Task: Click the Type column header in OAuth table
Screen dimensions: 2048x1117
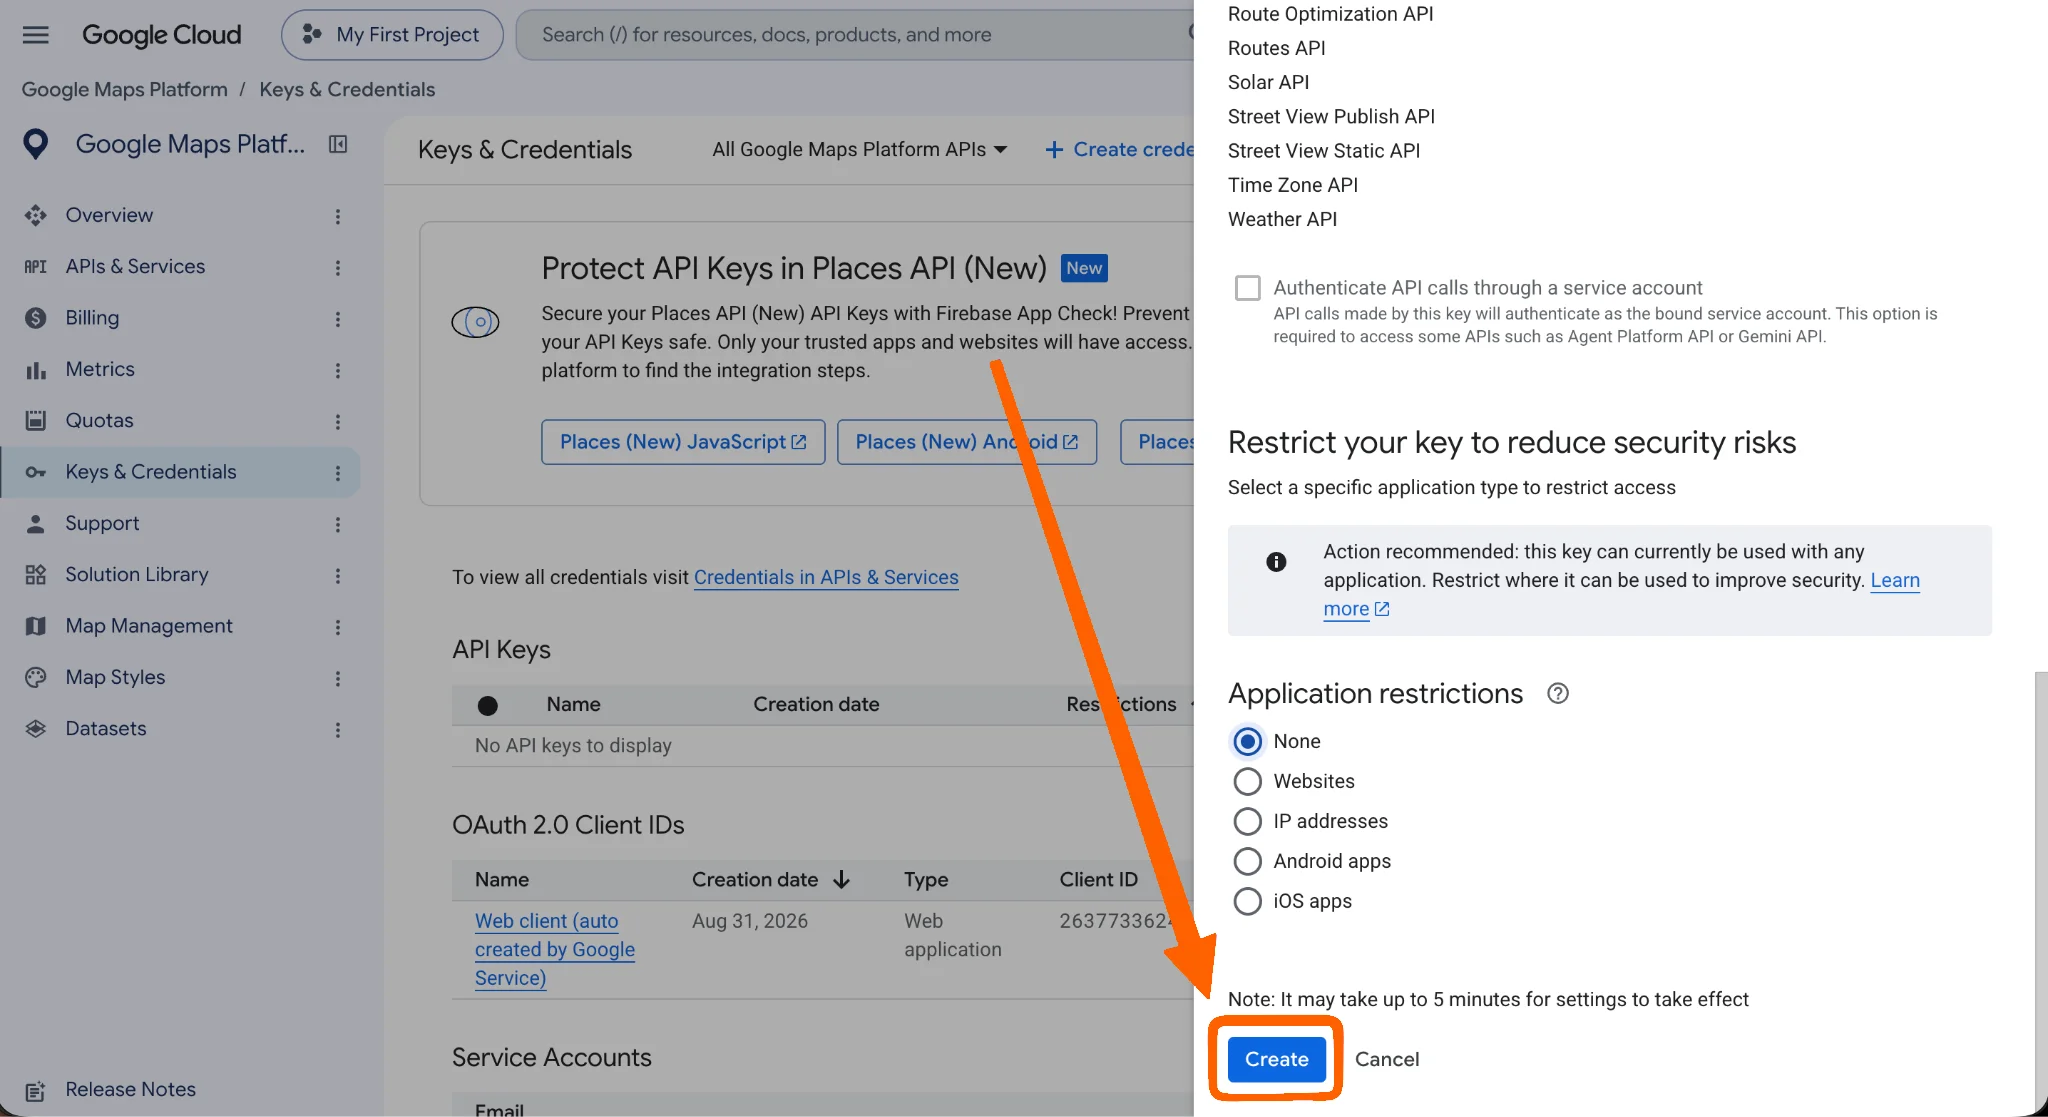Action: [926, 879]
